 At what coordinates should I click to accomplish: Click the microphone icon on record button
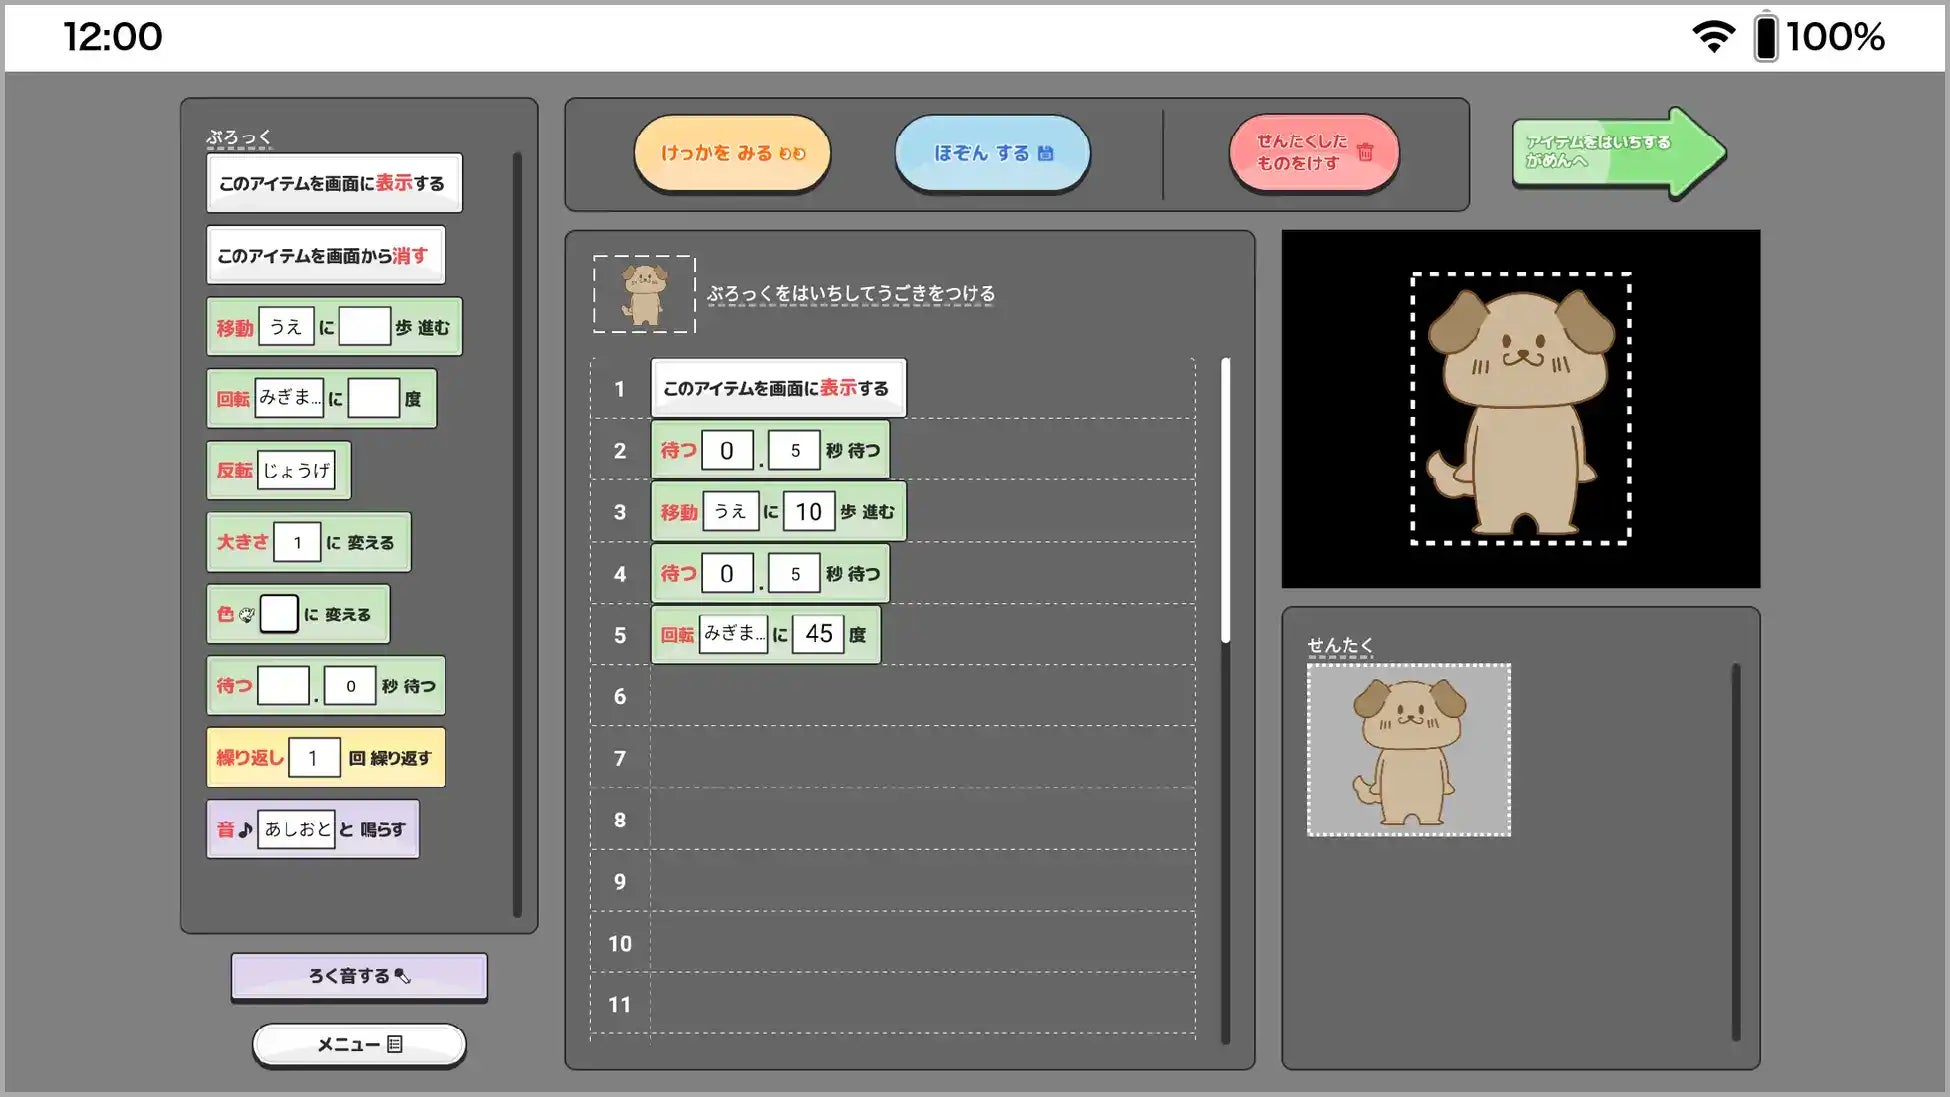[402, 976]
